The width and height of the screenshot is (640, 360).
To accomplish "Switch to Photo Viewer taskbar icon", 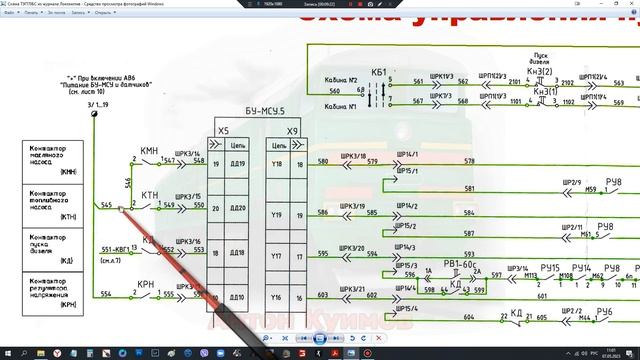I will point(351,353).
